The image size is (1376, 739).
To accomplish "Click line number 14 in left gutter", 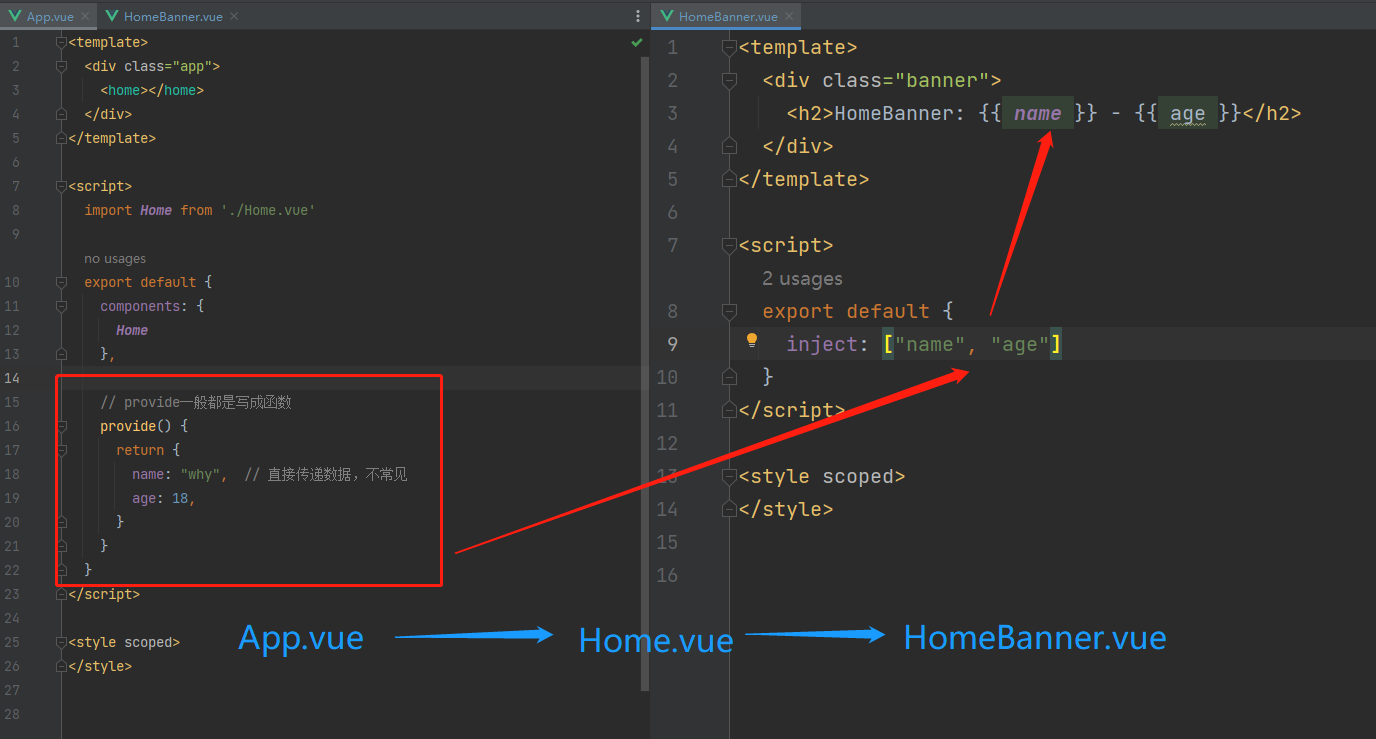I will [12, 378].
